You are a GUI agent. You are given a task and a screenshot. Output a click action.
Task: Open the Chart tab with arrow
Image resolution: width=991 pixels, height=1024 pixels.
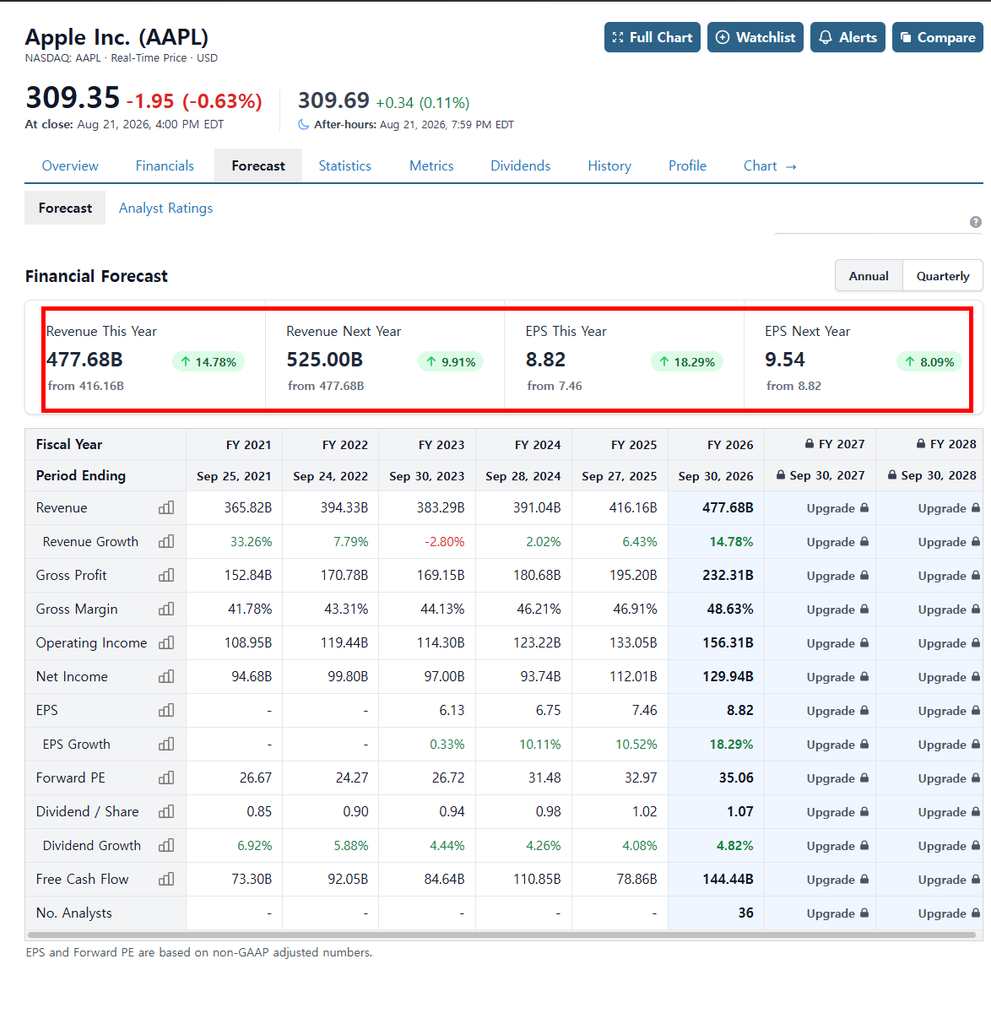click(770, 166)
